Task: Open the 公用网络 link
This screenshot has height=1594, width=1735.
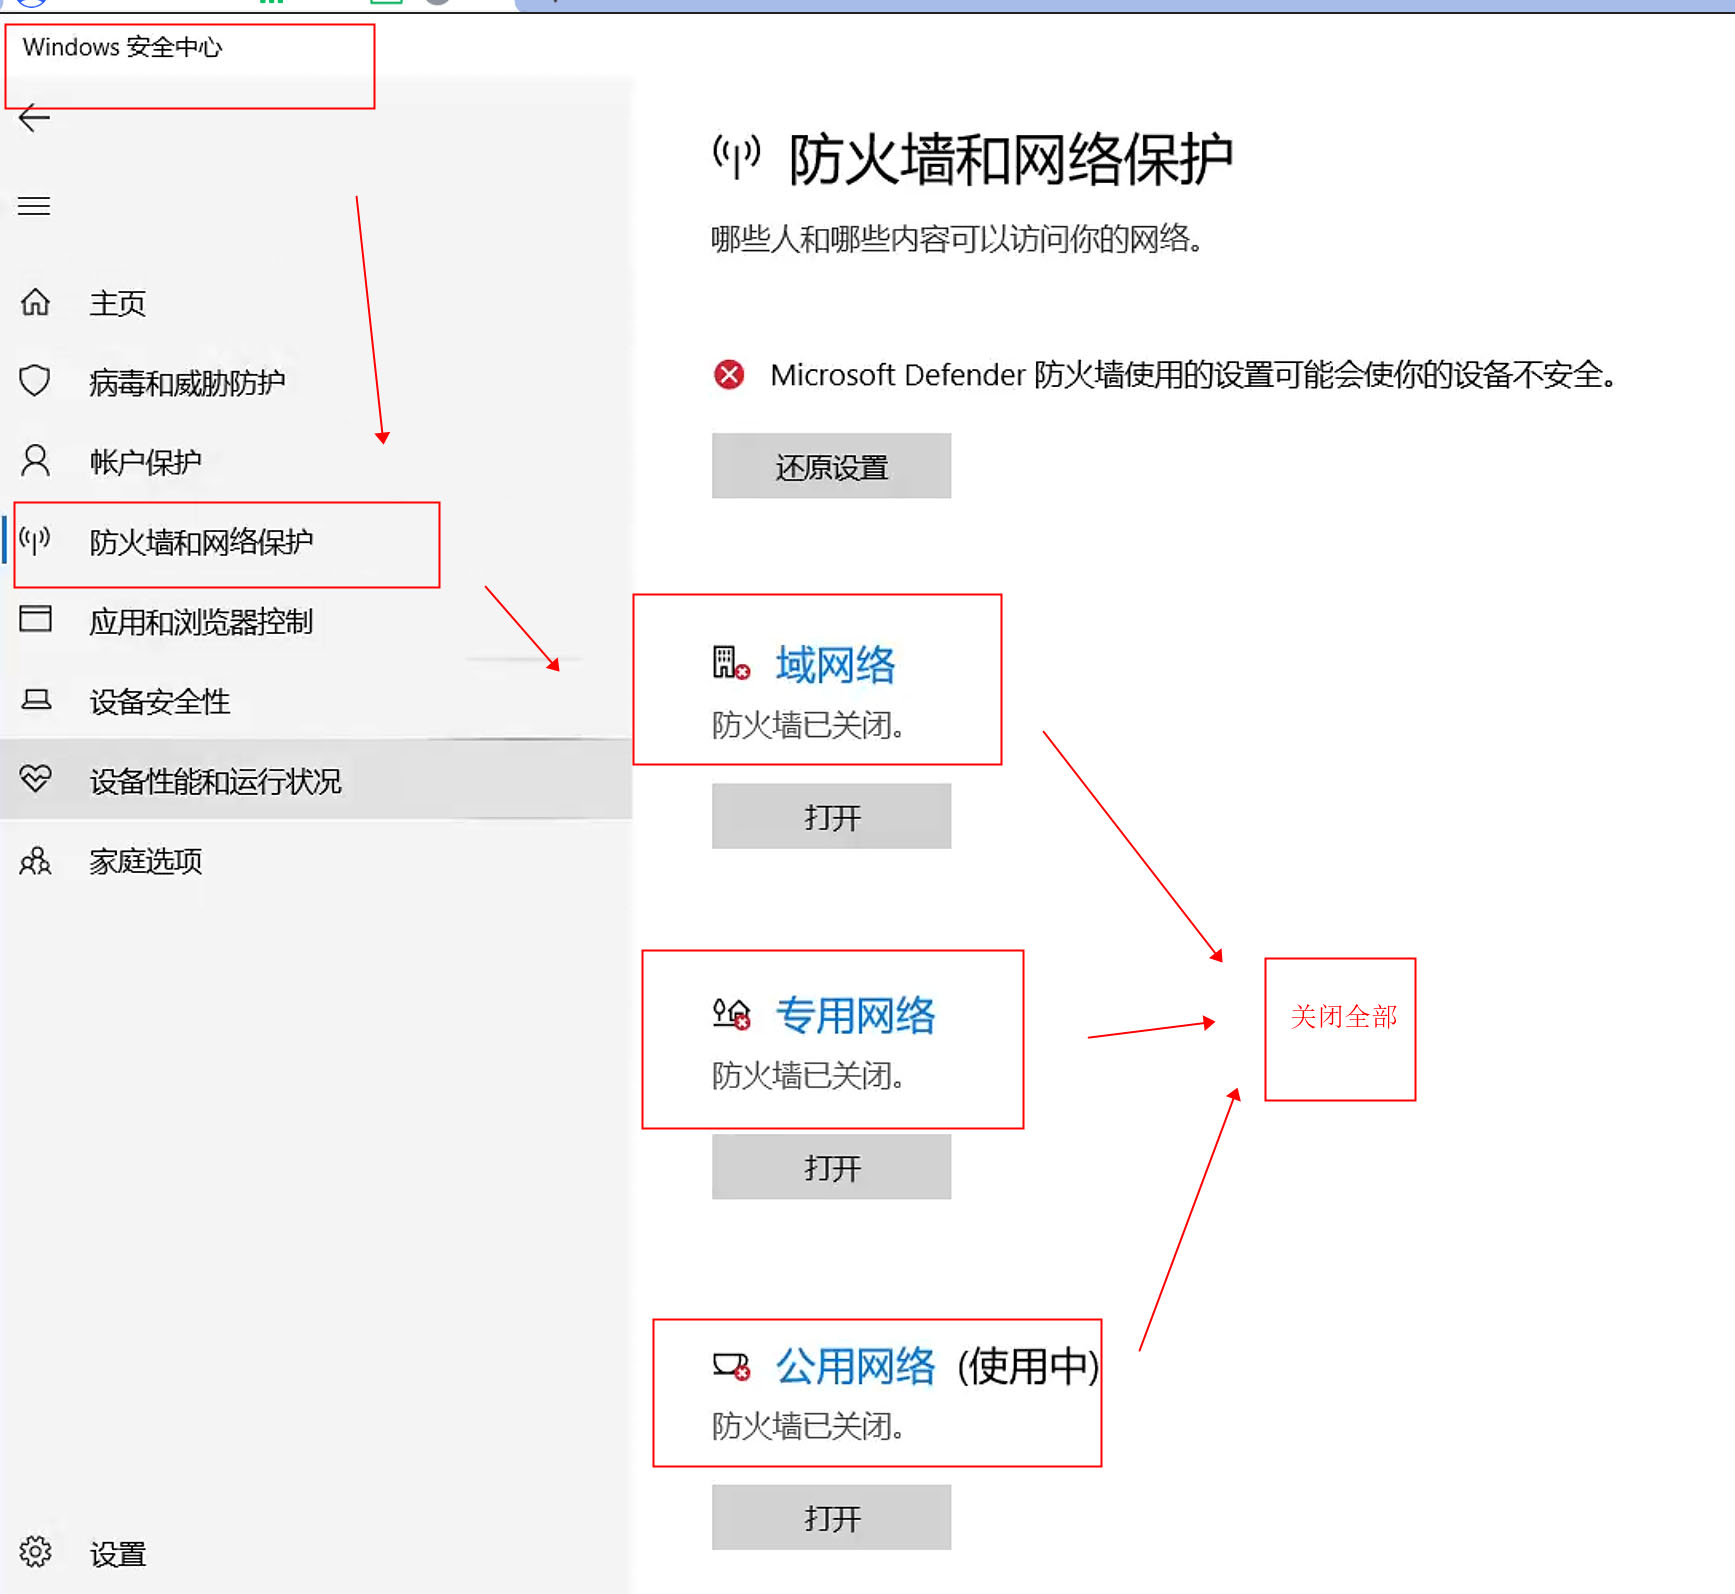Action: [x=855, y=1366]
